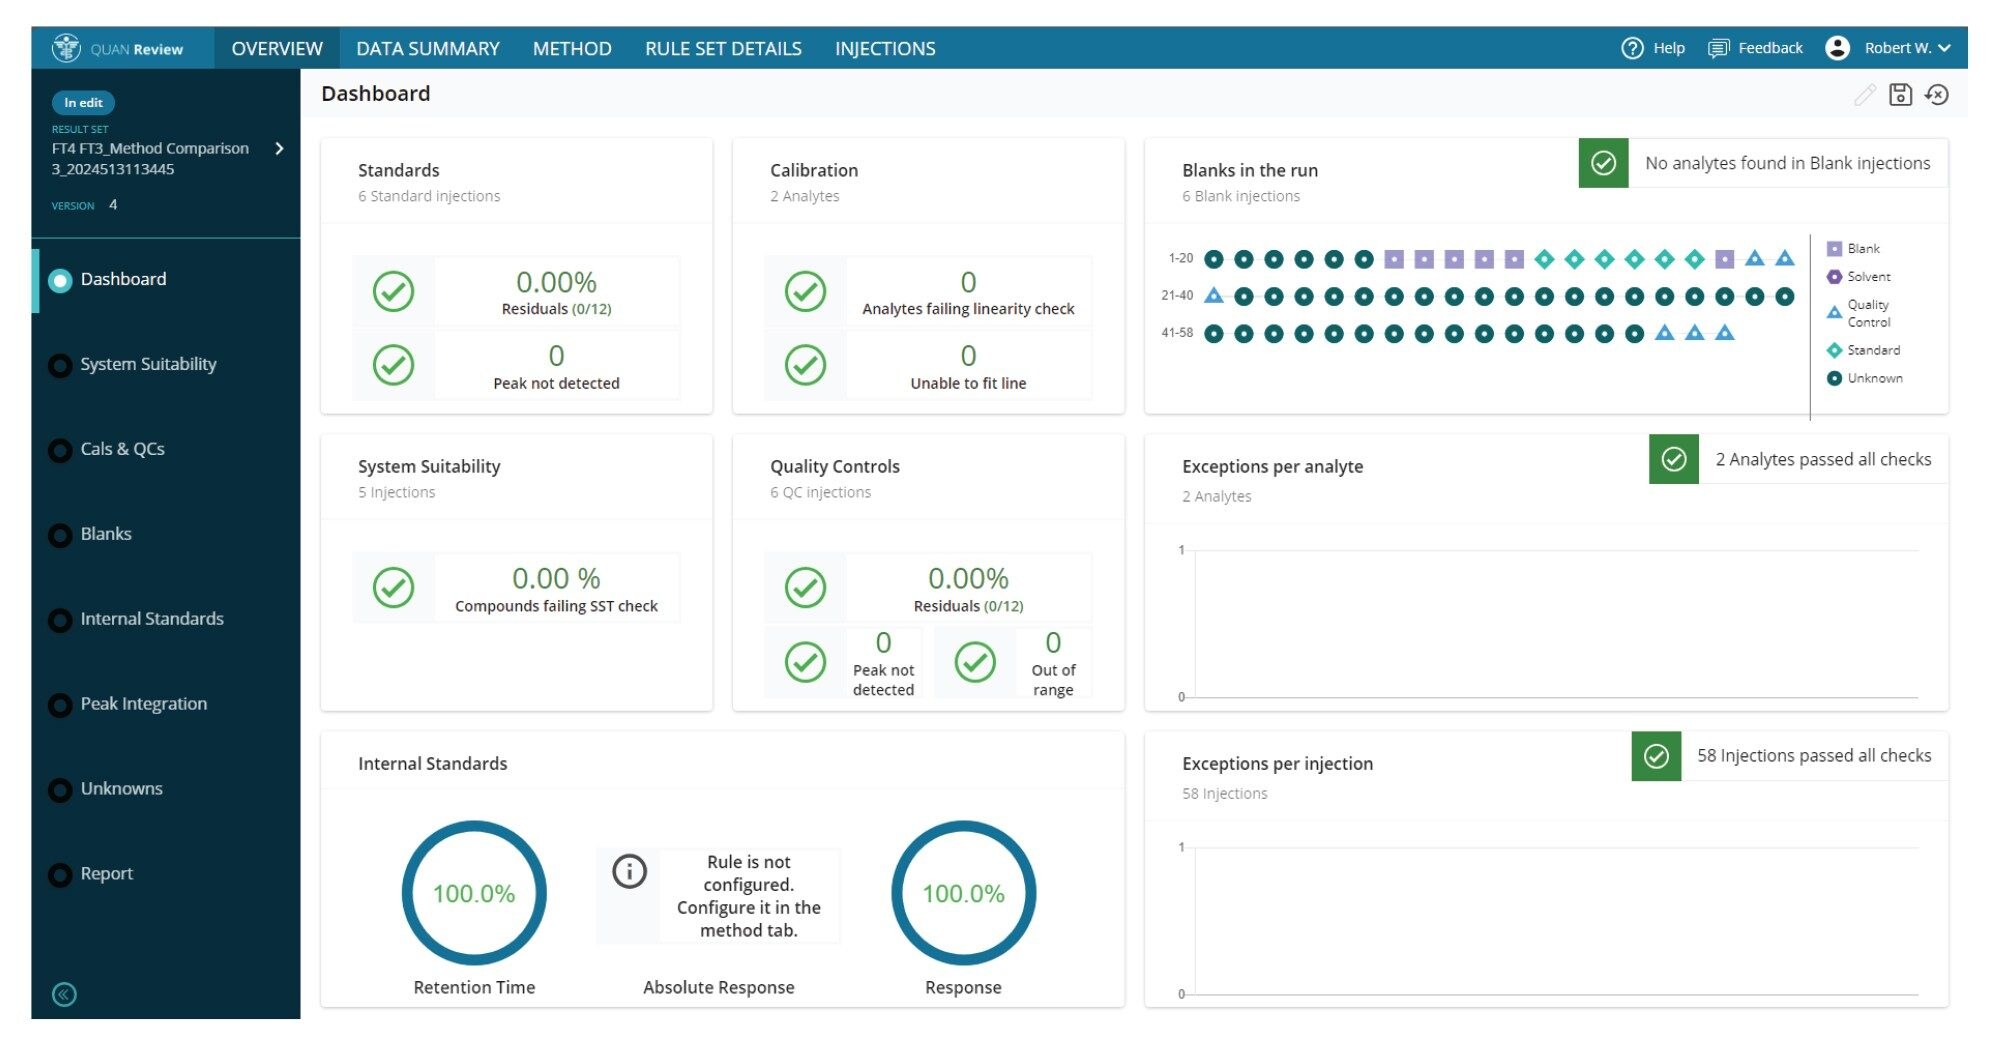Click the Solvent legend icon

pyautogui.click(x=1834, y=277)
